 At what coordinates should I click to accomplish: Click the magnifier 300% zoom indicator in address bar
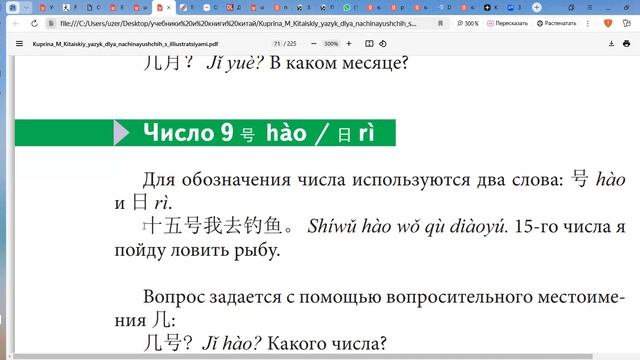tap(467, 24)
